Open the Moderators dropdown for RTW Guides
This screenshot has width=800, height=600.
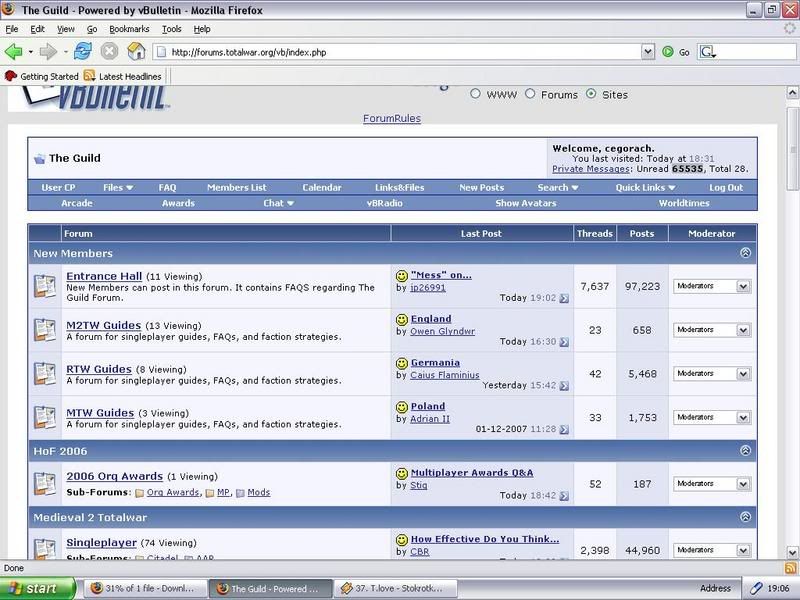point(712,374)
